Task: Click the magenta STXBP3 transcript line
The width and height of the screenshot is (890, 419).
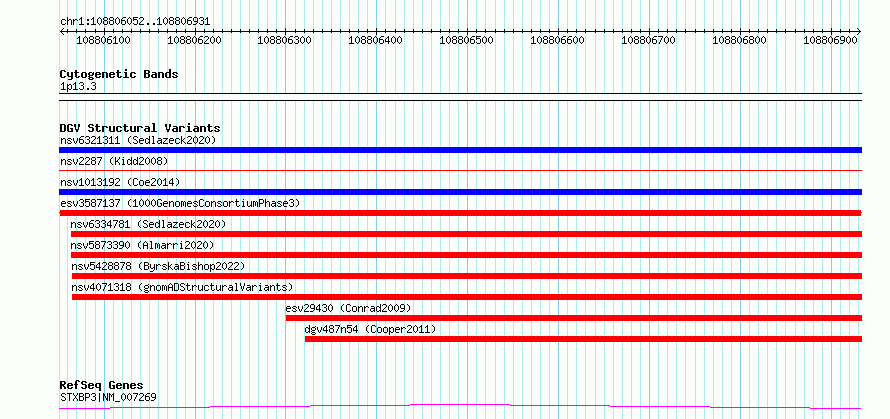Action: [x=461, y=406]
